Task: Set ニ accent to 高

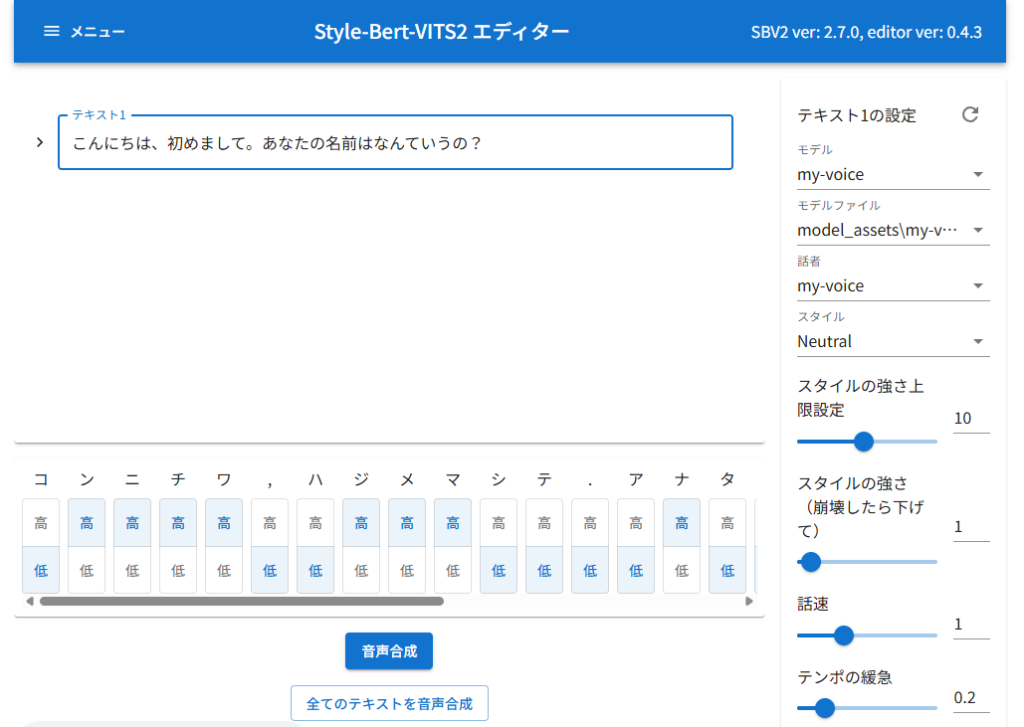Action: pos(133,523)
